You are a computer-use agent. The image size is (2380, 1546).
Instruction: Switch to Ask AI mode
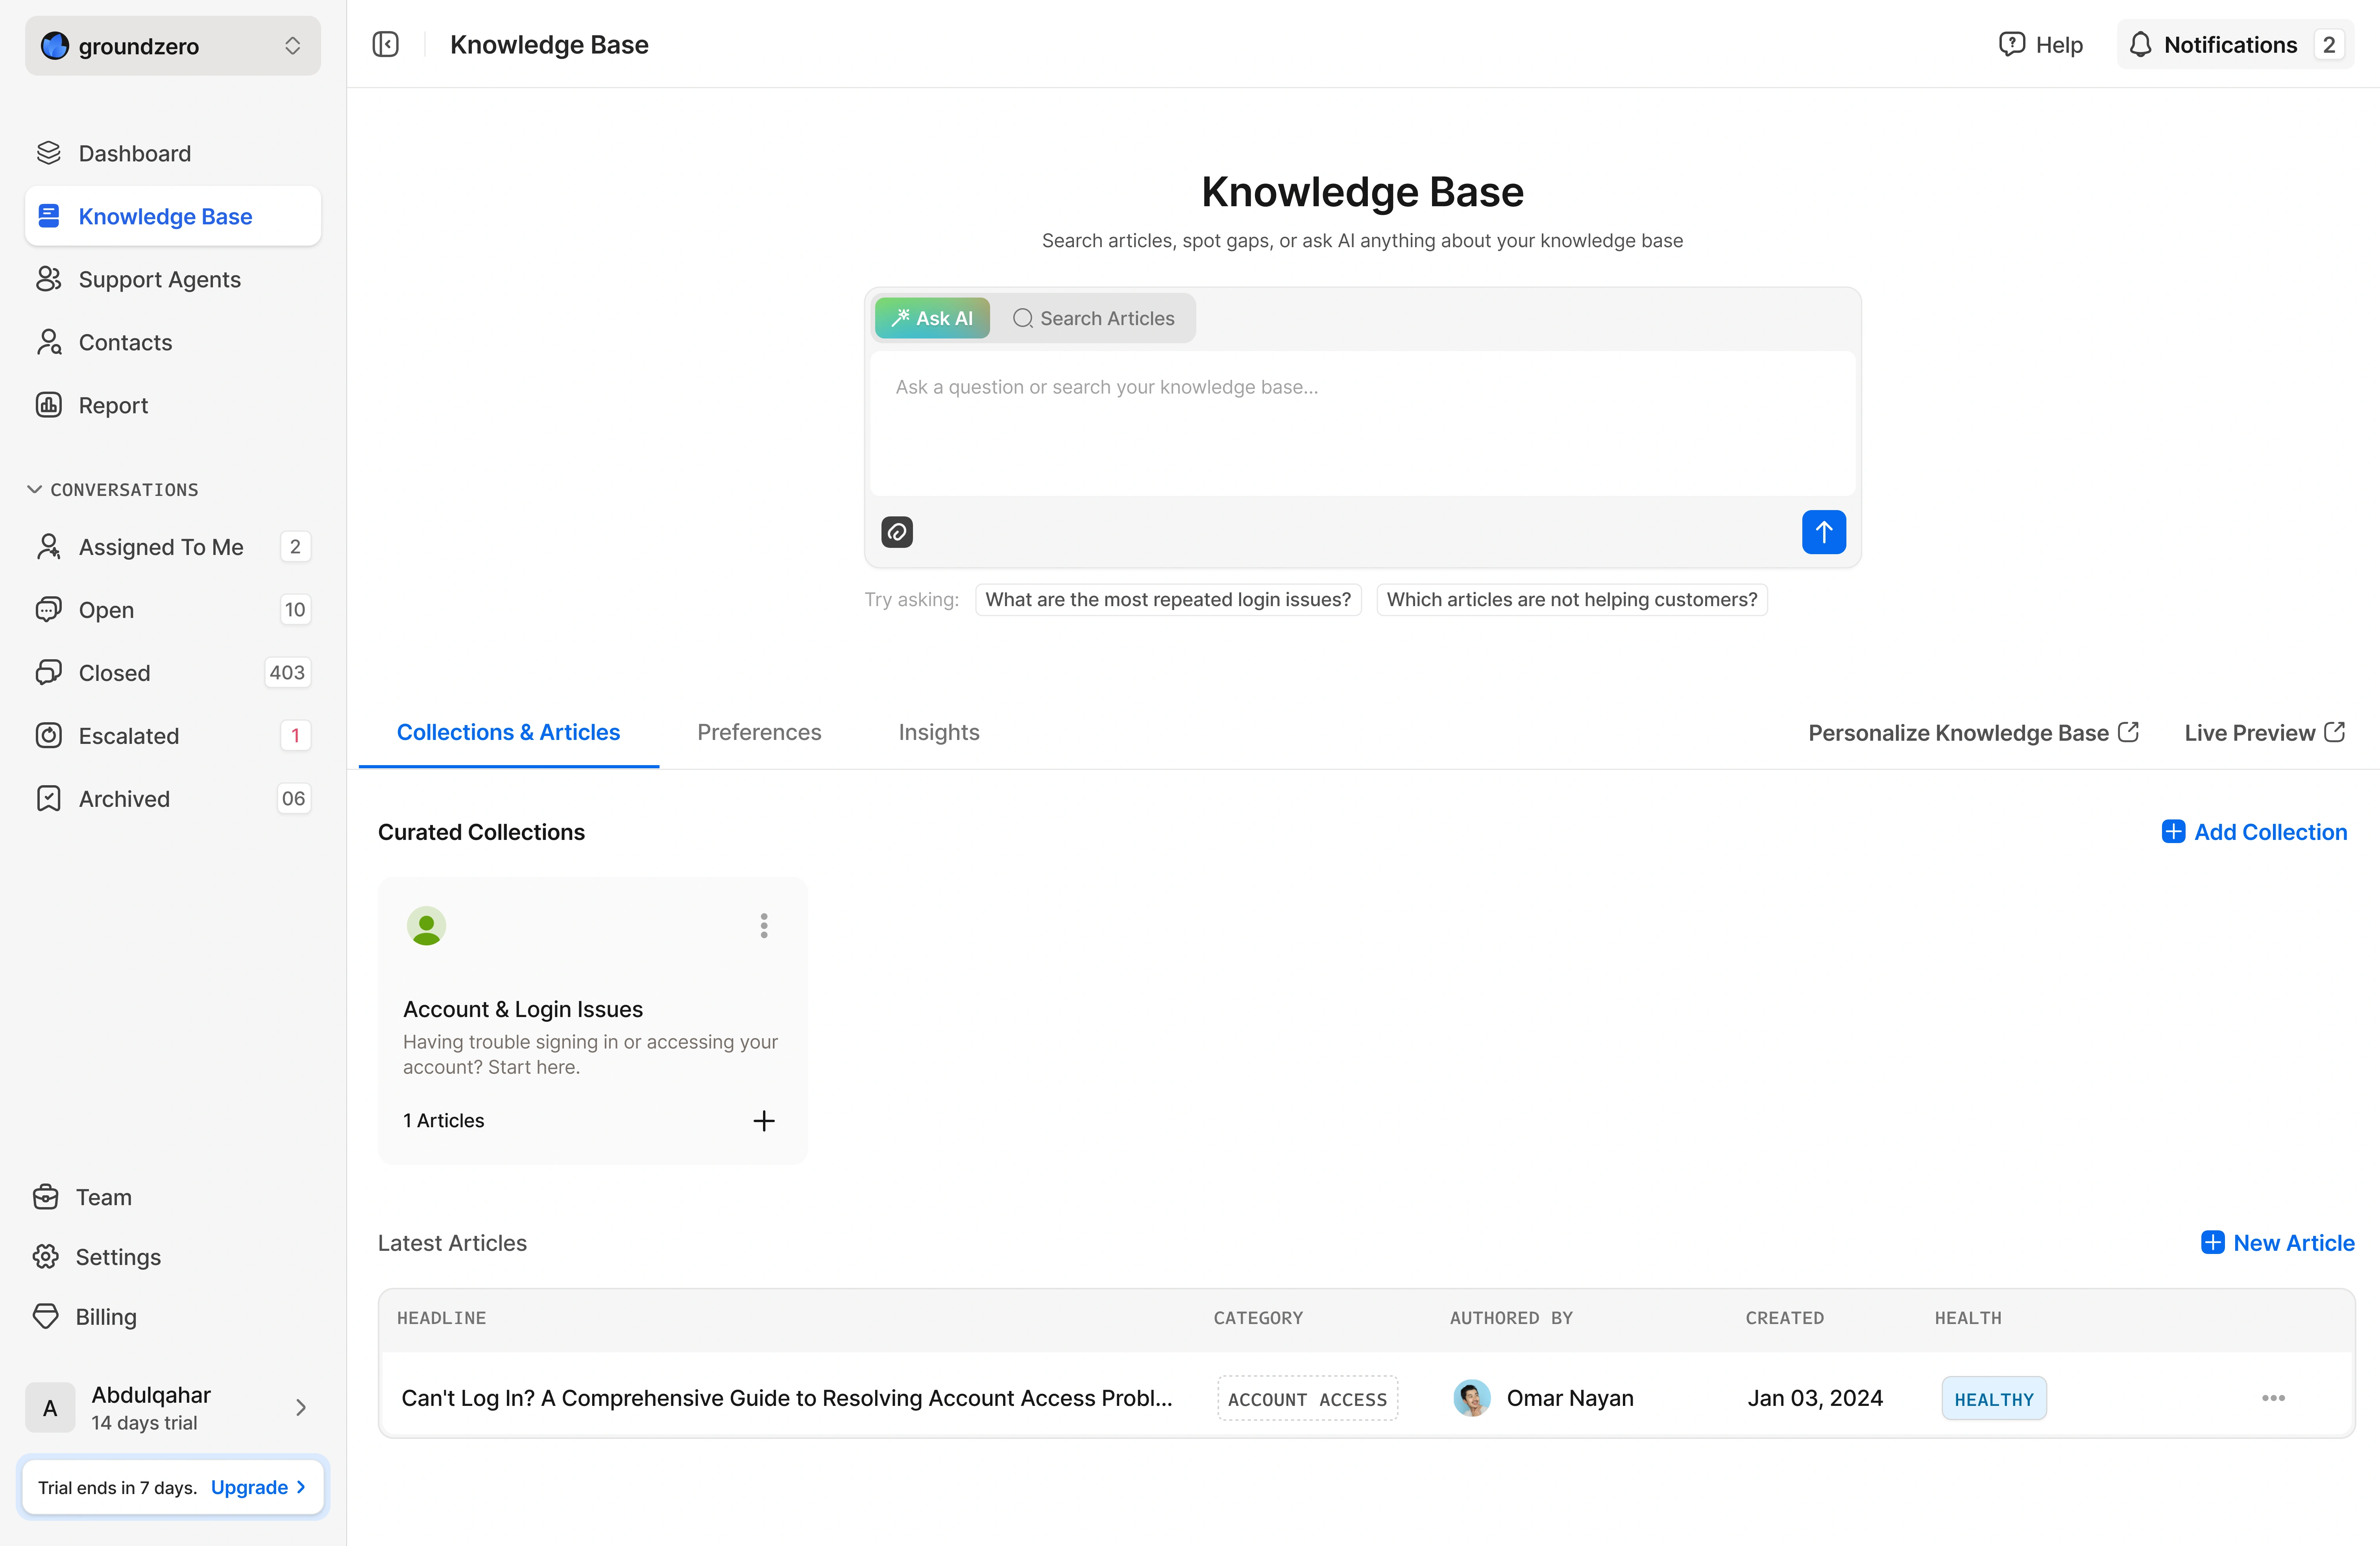tap(931, 318)
